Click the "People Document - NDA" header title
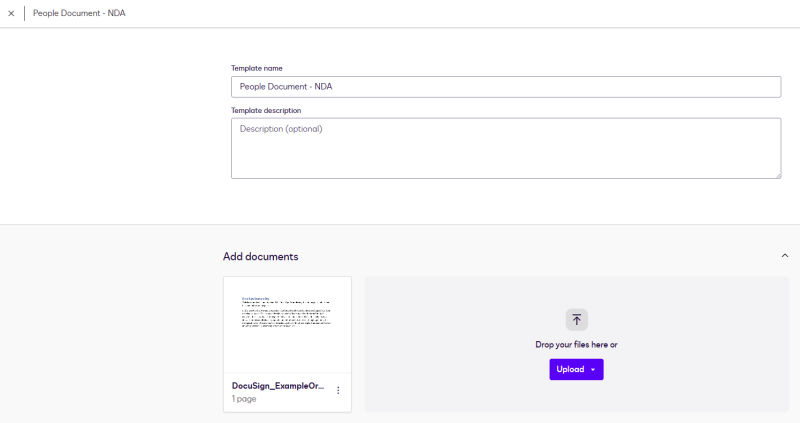This screenshot has width=800, height=423. 79,14
